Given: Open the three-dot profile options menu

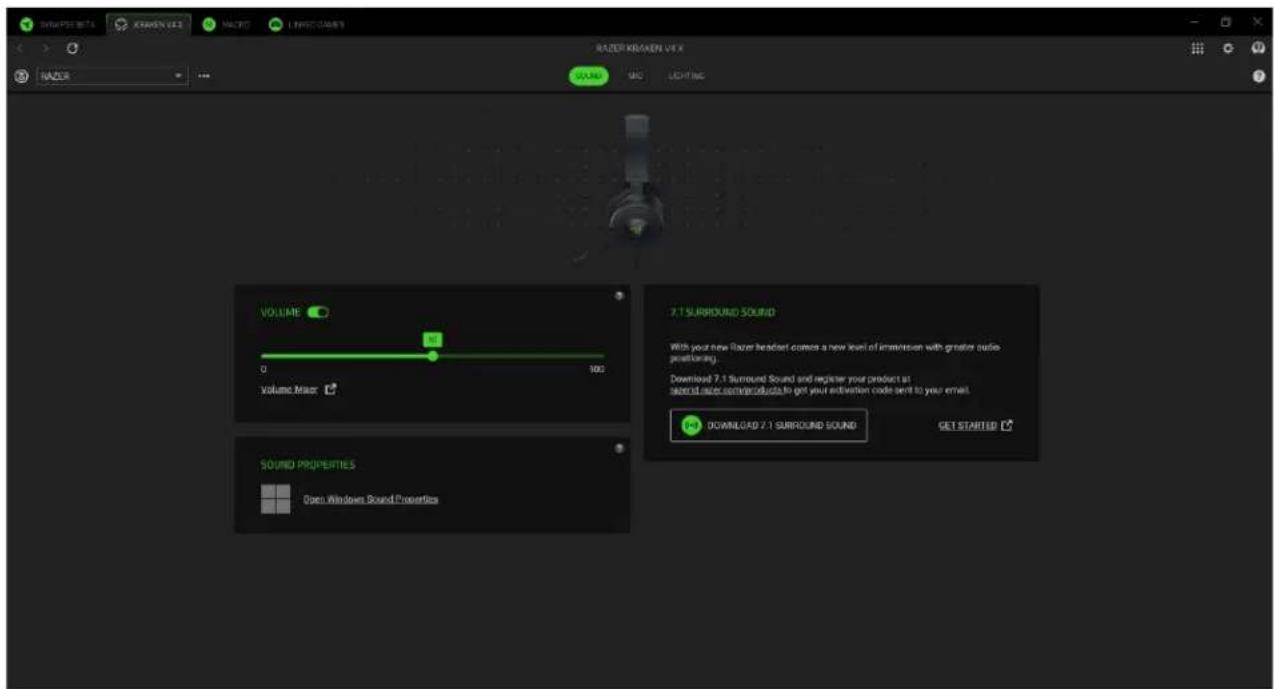Looking at the screenshot, I should [204, 76].
